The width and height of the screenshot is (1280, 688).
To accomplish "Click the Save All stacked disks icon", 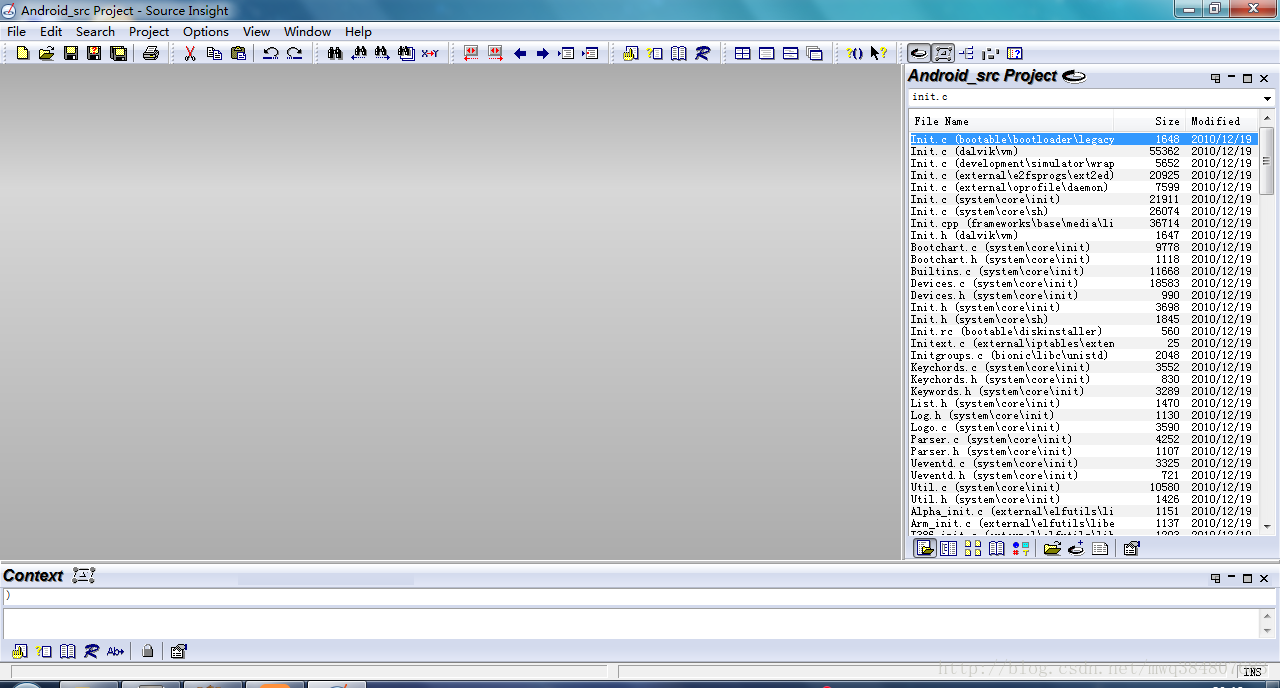I will click(118, 53).
